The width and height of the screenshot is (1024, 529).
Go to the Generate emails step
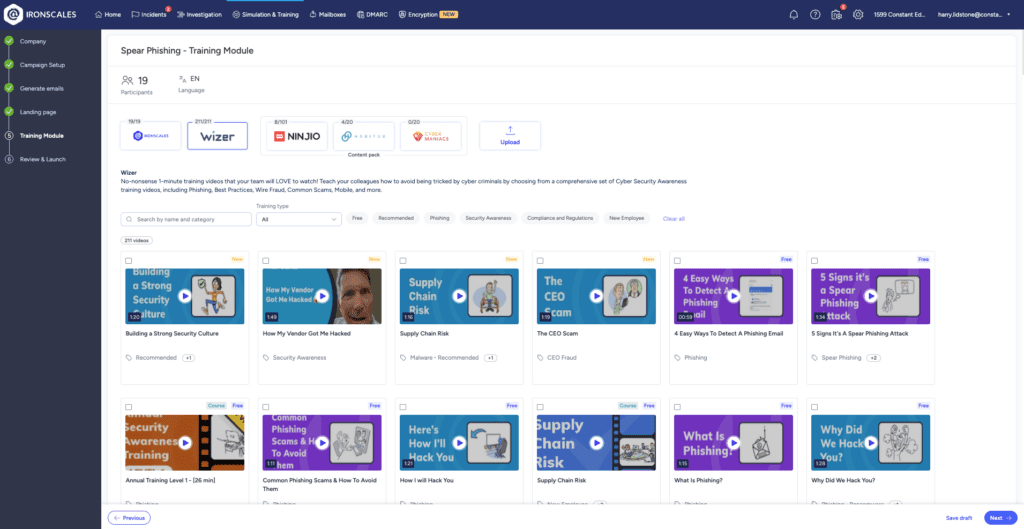[41, 88]
